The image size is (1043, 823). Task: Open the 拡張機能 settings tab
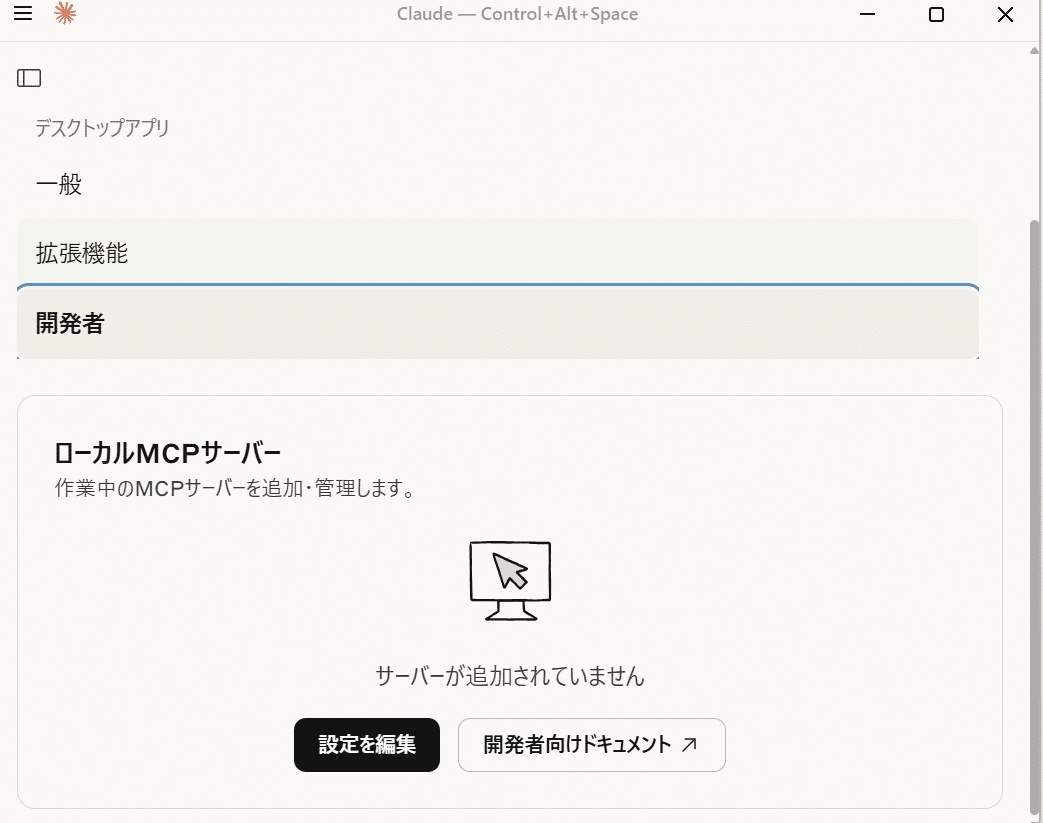click(x=498, y=253)
